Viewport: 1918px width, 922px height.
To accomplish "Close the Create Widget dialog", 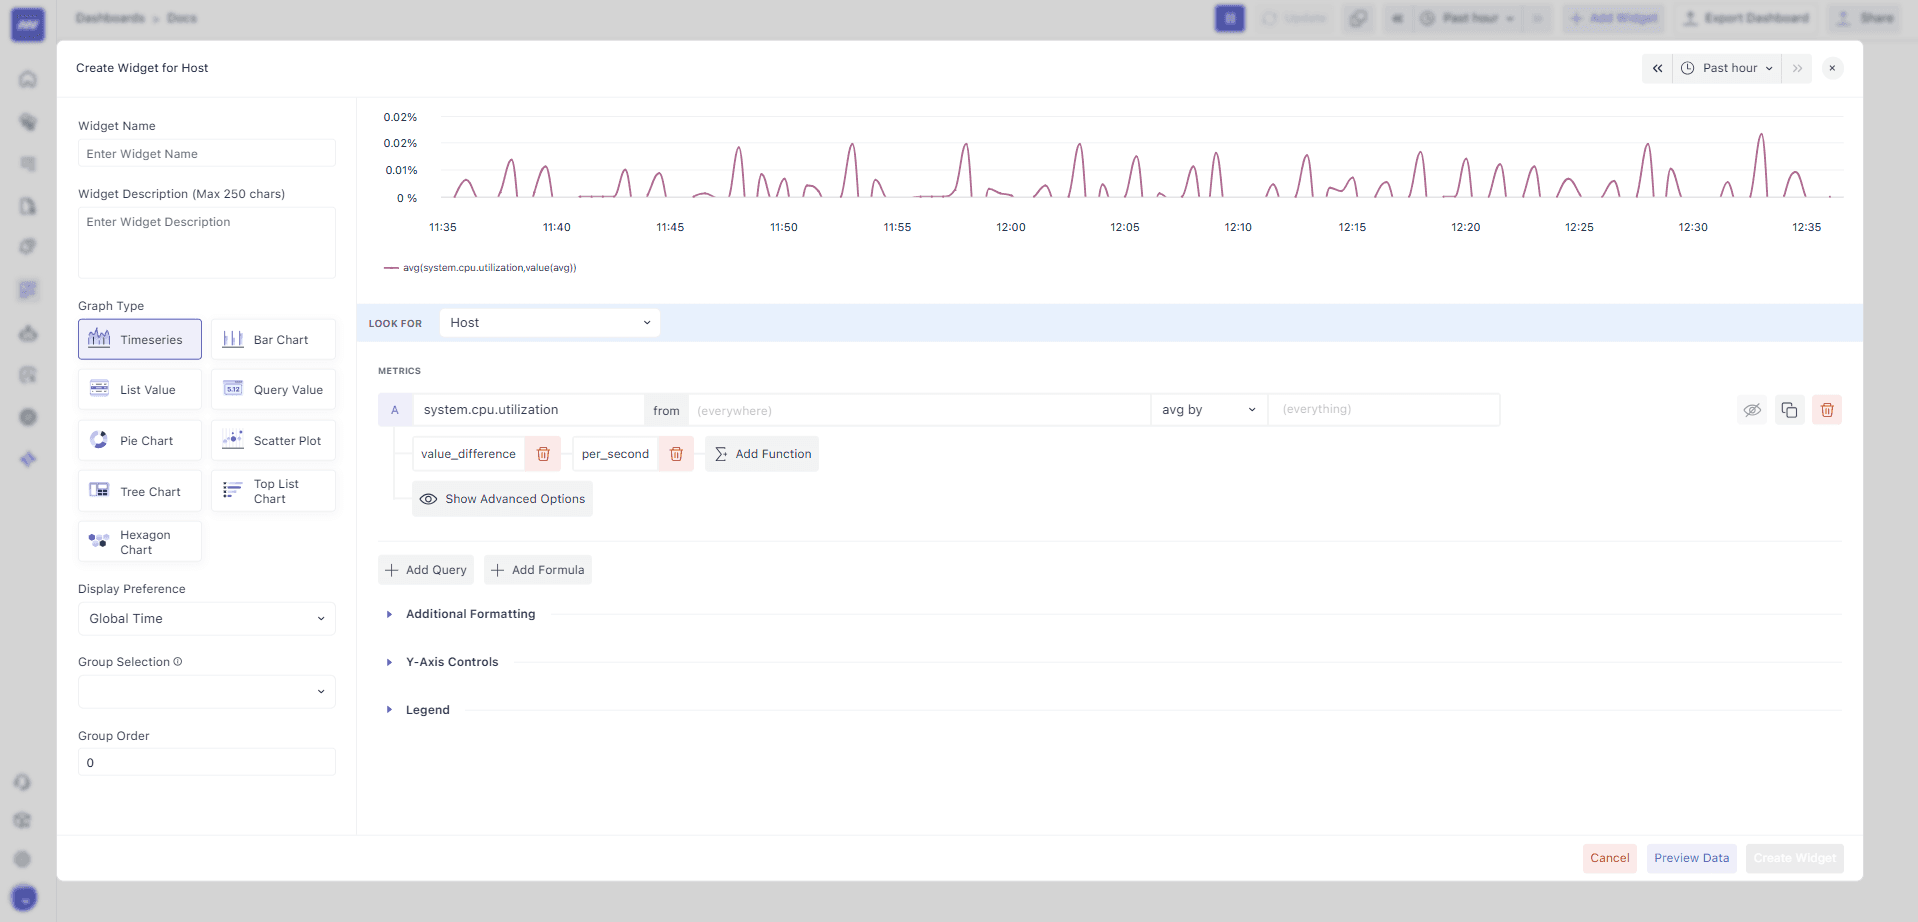I will tap(1832, 68).
